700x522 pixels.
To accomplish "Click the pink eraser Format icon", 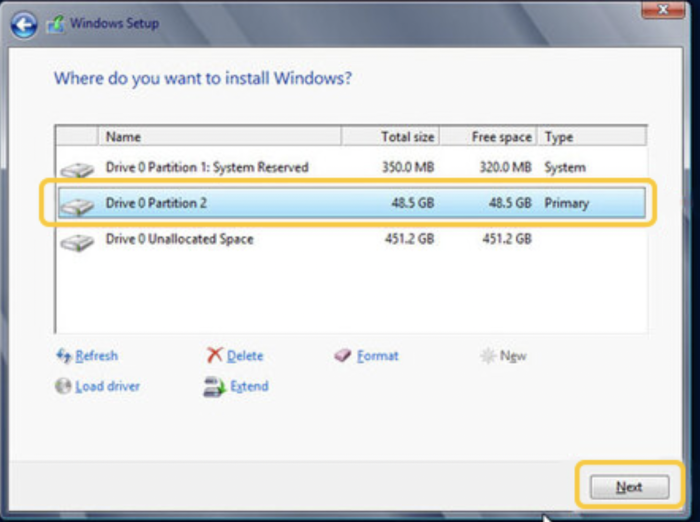I will (x=343, y=355).
